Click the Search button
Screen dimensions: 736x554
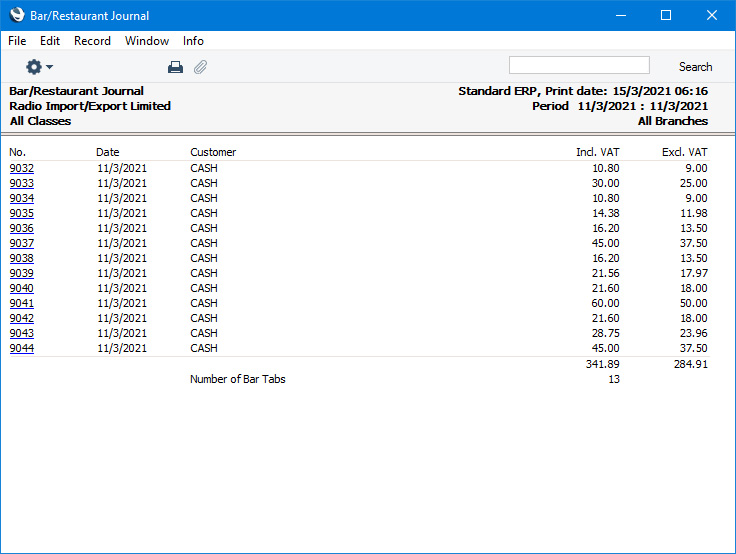(695, 67)
